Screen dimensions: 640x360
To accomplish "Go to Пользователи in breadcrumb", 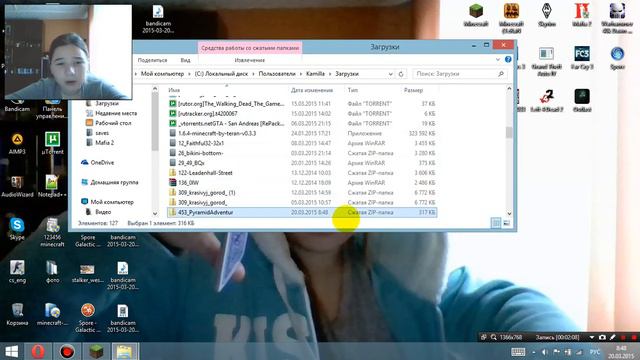I will pyautogui.click(x=277, y=74).
